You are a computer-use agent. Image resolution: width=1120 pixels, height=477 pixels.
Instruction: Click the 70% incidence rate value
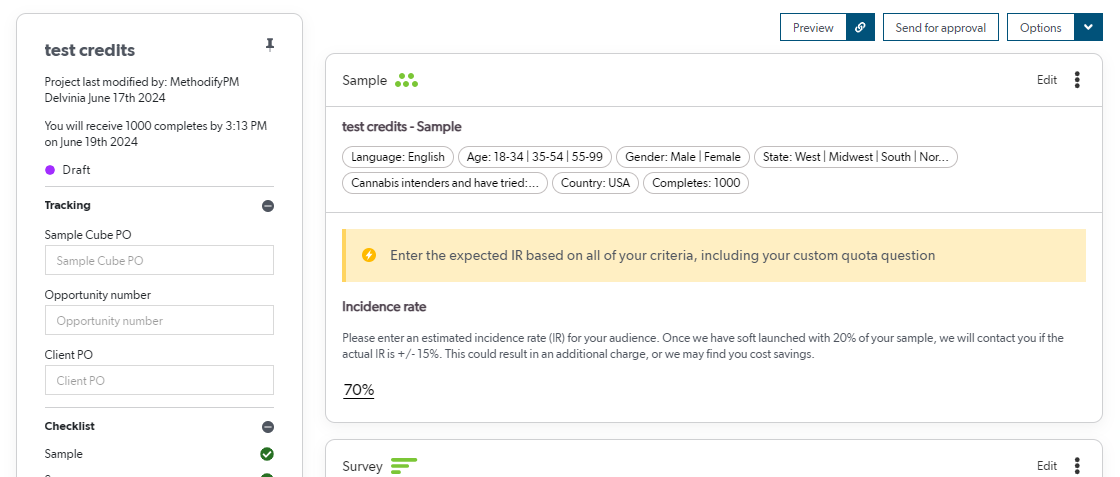click(x=358, y=390)
